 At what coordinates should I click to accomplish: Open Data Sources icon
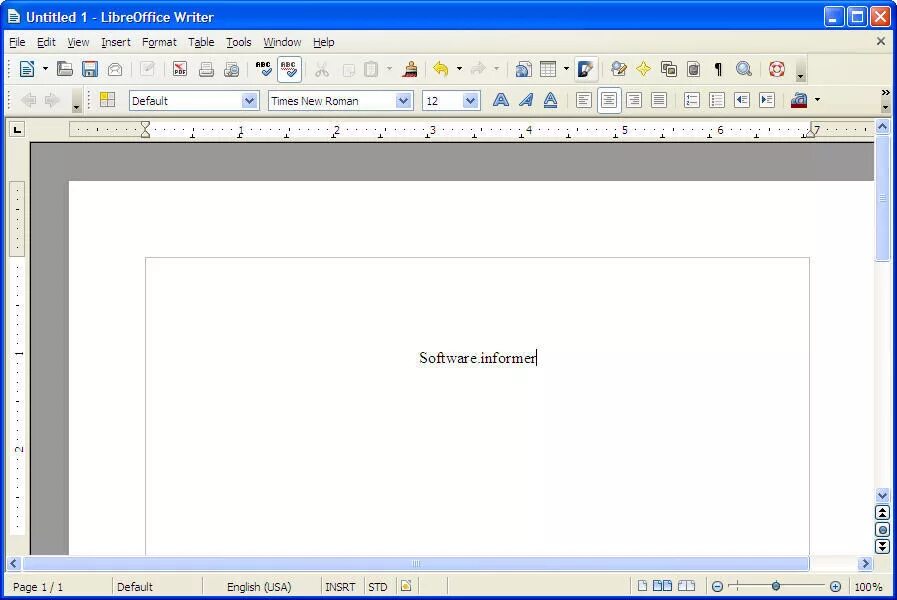[693, 69]
